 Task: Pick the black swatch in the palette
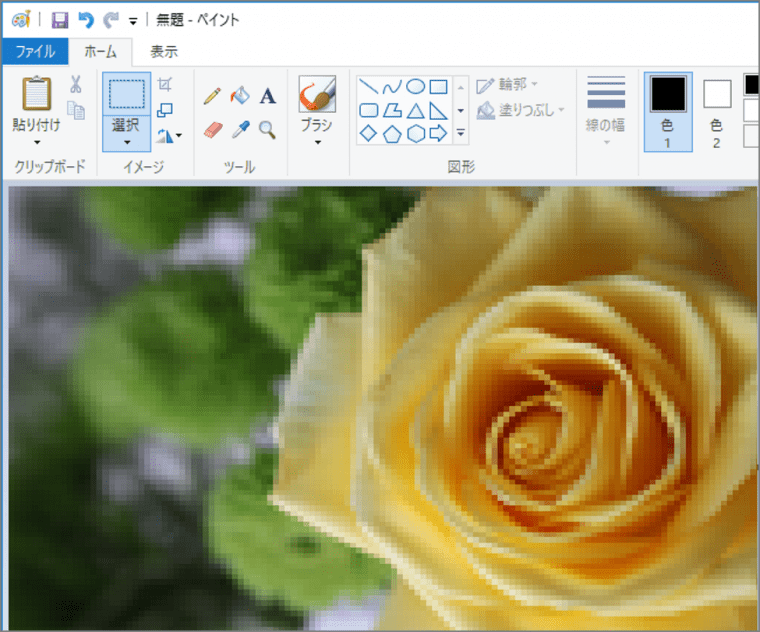(751, 85)
